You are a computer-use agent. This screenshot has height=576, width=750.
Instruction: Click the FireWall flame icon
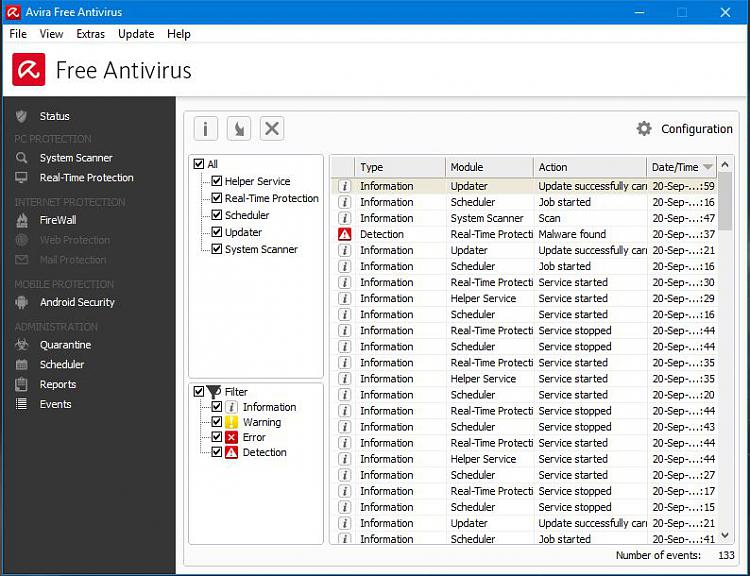tap(22, 220)
